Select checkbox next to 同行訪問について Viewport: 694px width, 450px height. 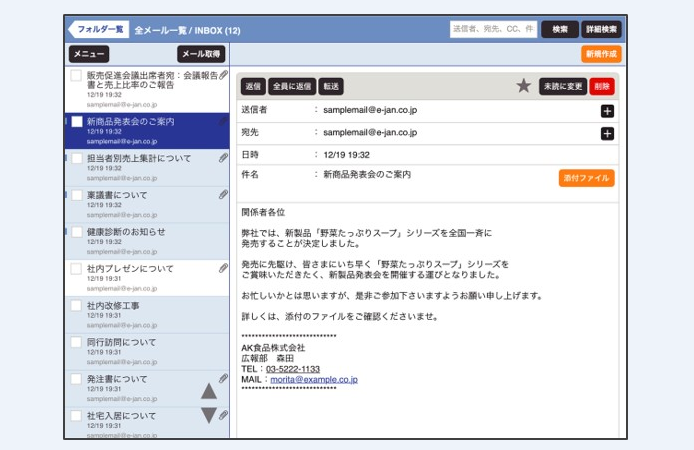(76, 342)
